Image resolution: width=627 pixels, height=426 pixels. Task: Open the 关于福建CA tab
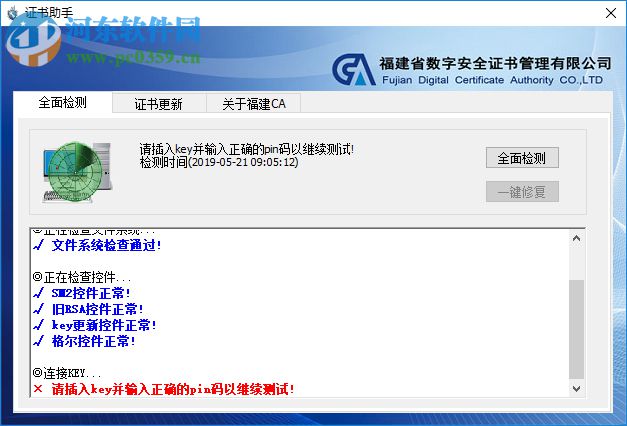254,104
